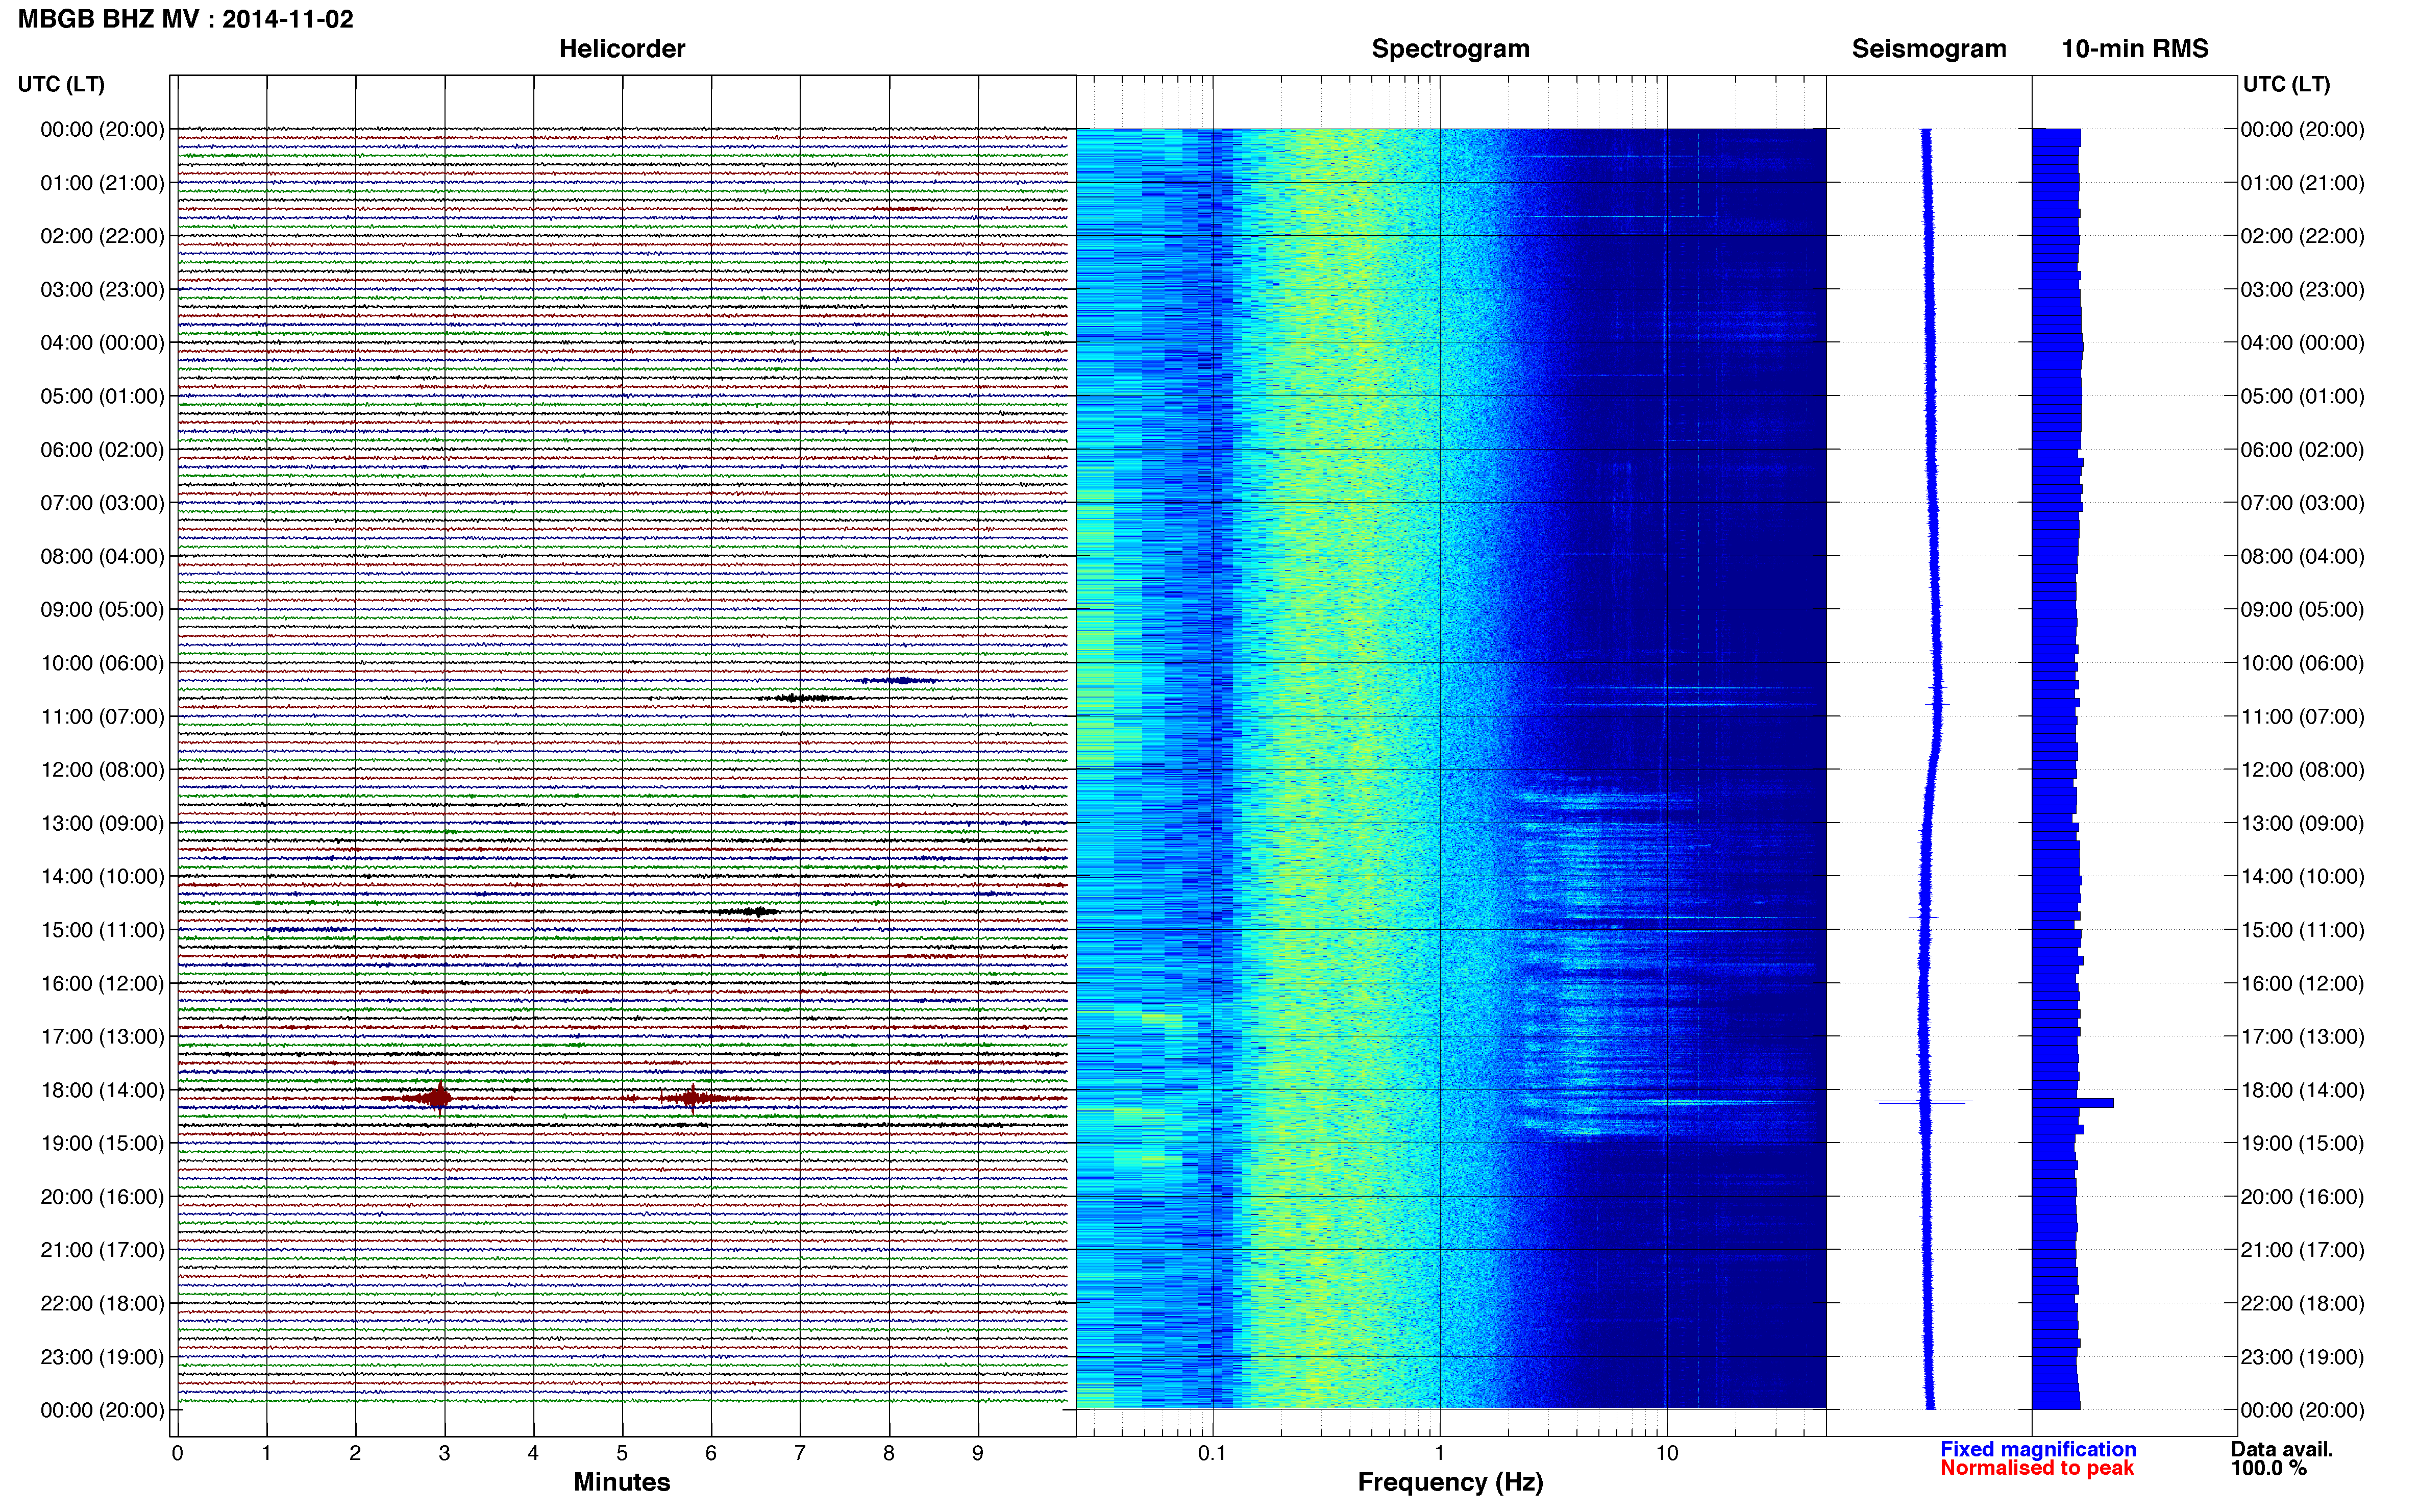Click the 14:00 (10:00) label on the helicorder time axis

pos(102,877)
